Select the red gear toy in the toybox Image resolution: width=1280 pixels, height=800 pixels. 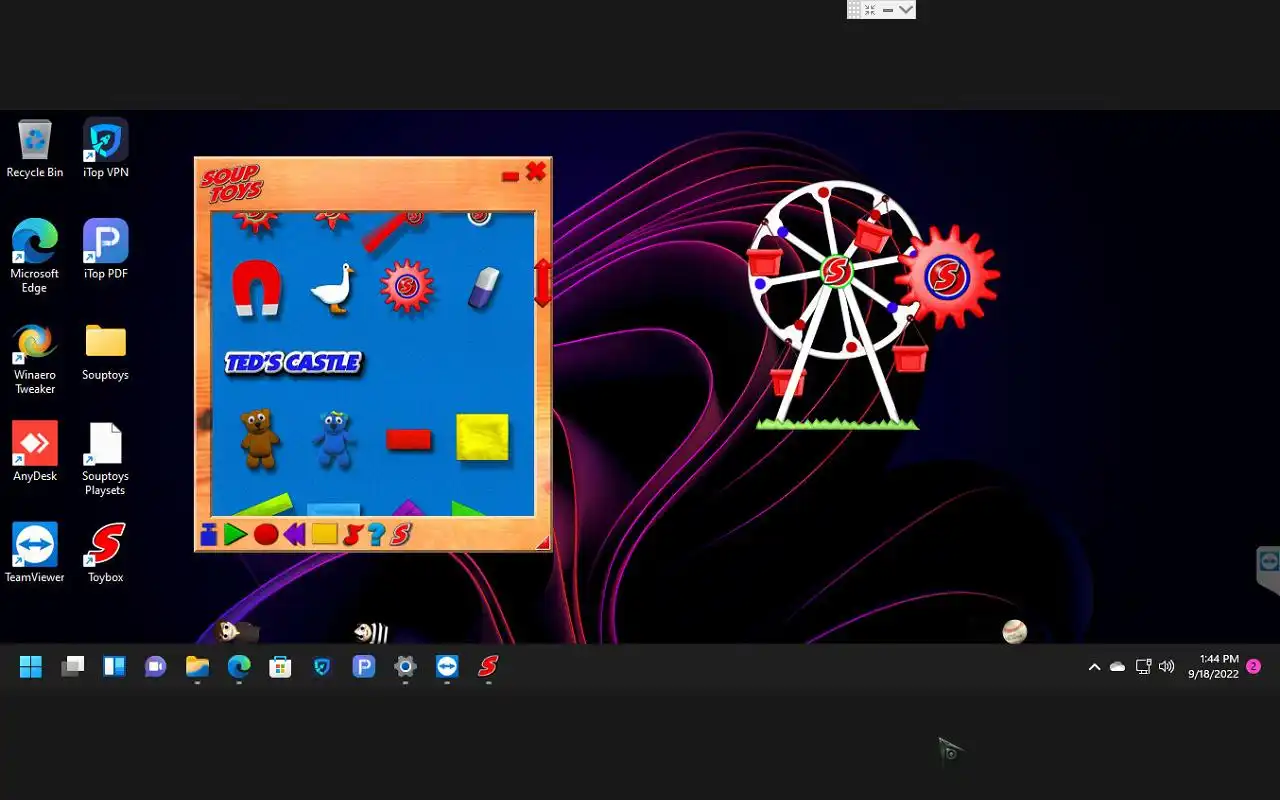pyautogui.click(x=407, y=287)
